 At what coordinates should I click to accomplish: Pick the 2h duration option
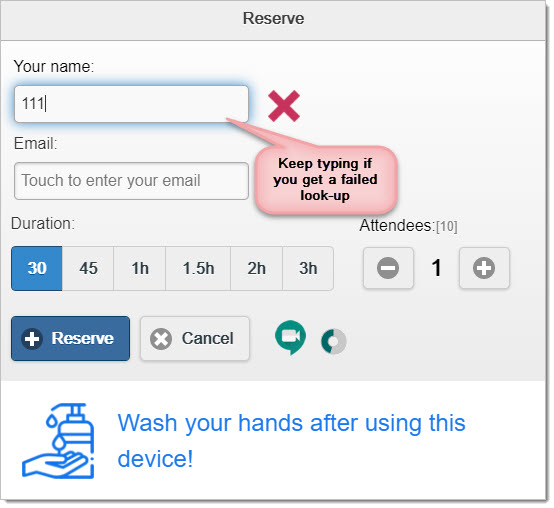click(257, 268)
